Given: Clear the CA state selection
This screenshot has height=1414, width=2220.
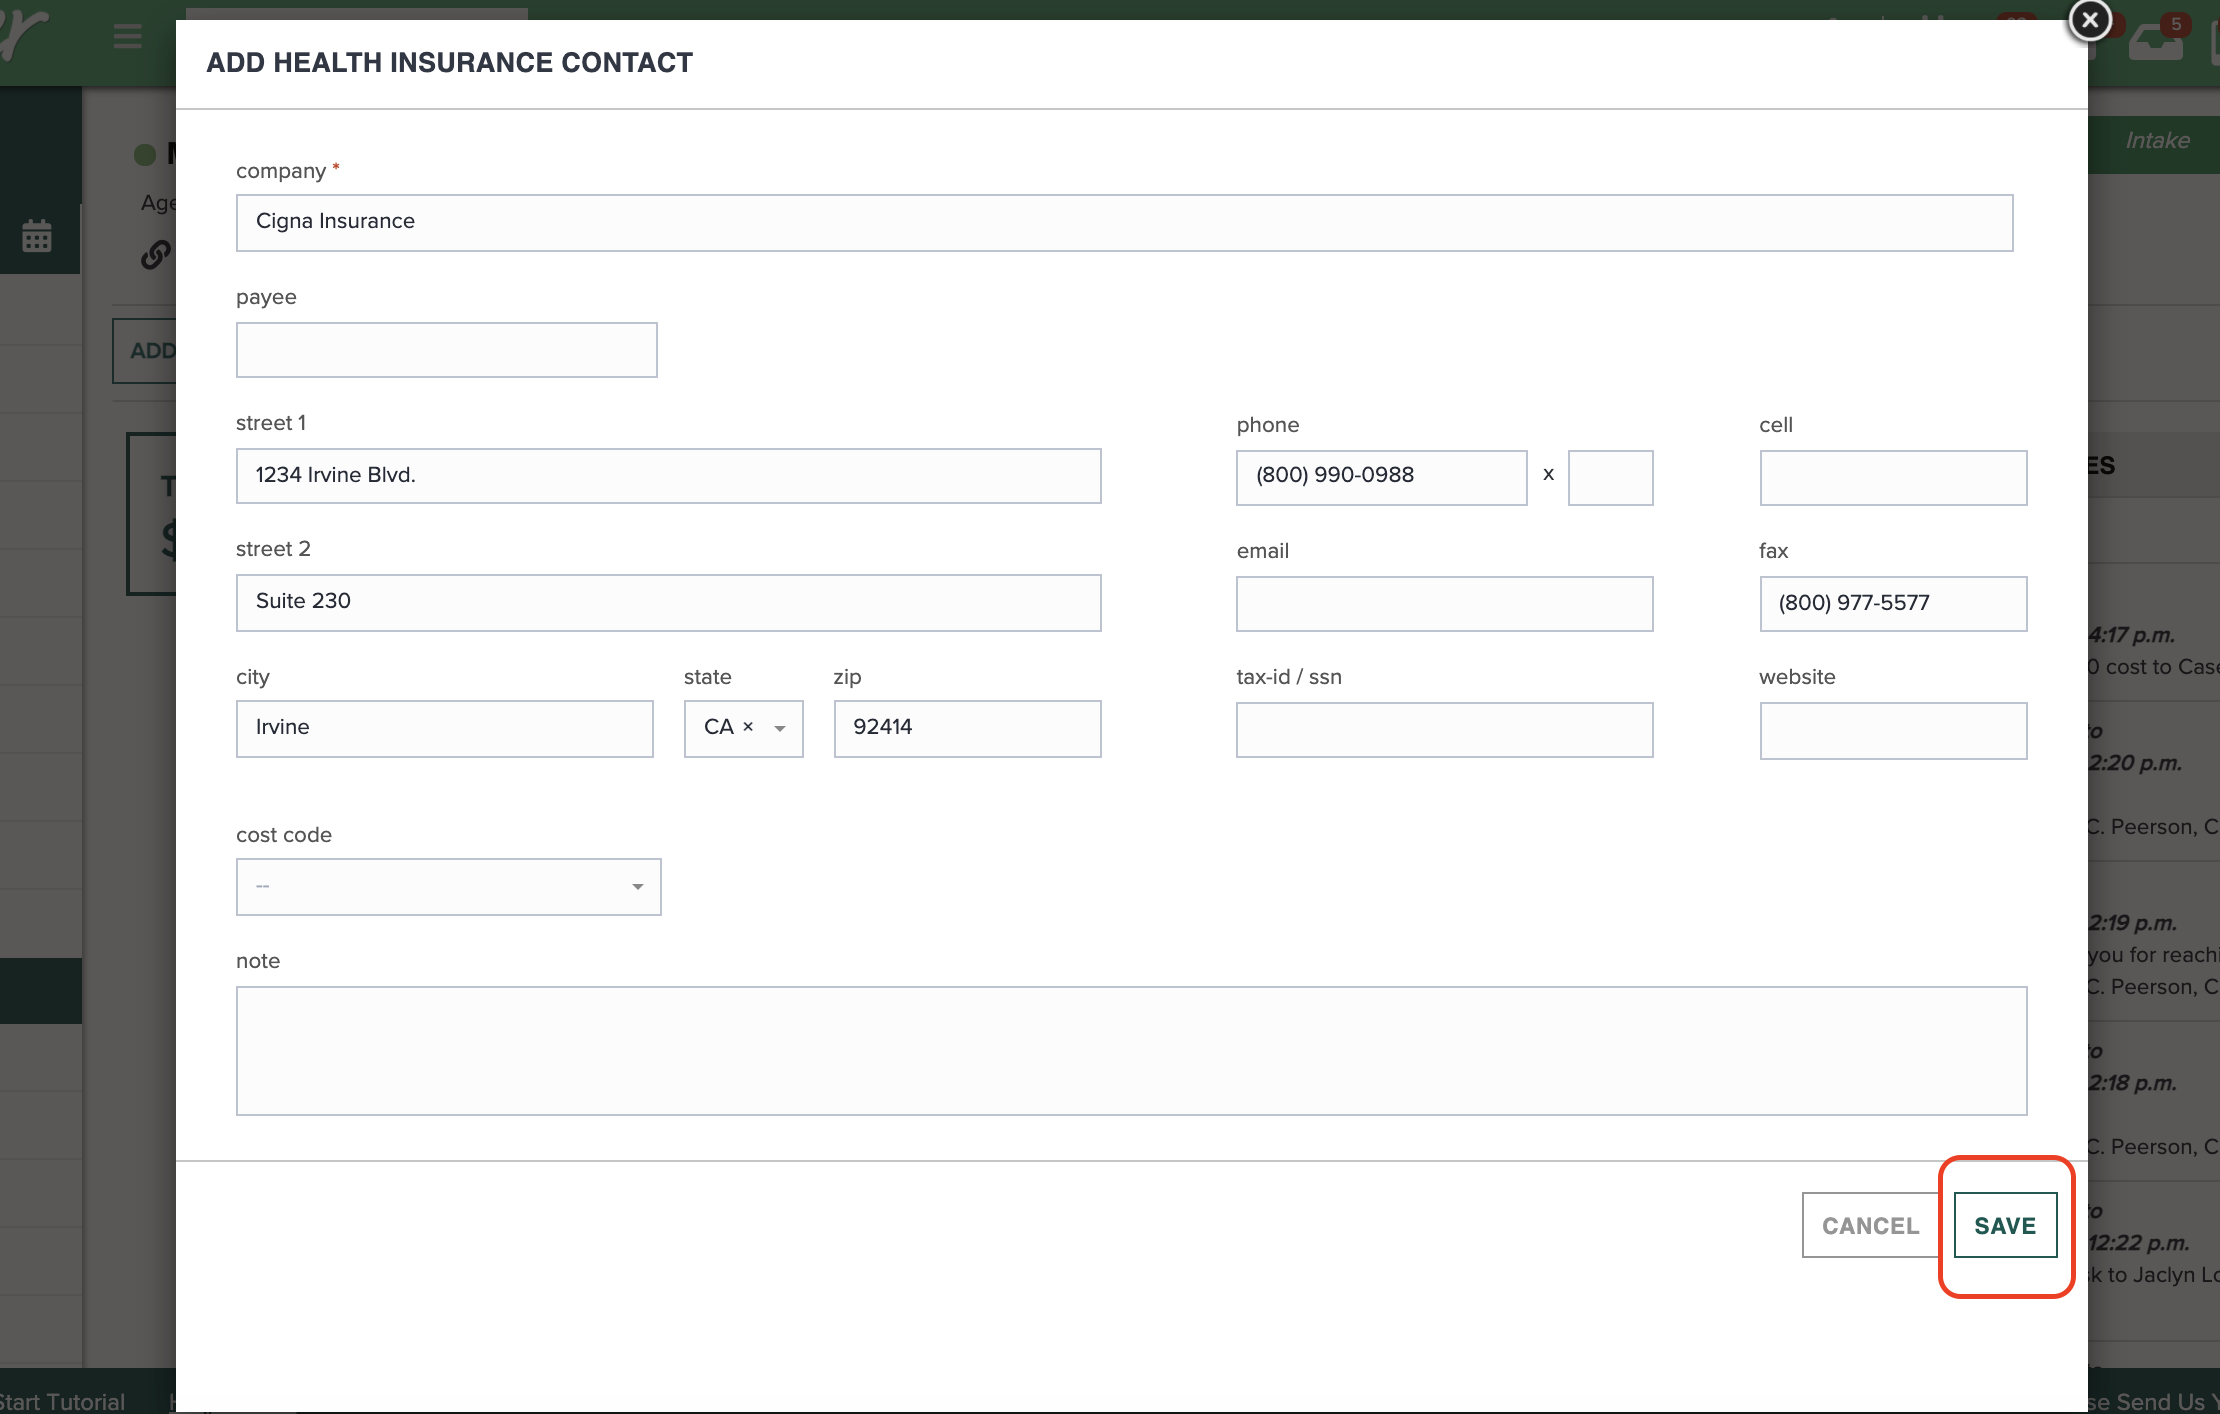Looking at the screenshot, I should coord(748,727).
